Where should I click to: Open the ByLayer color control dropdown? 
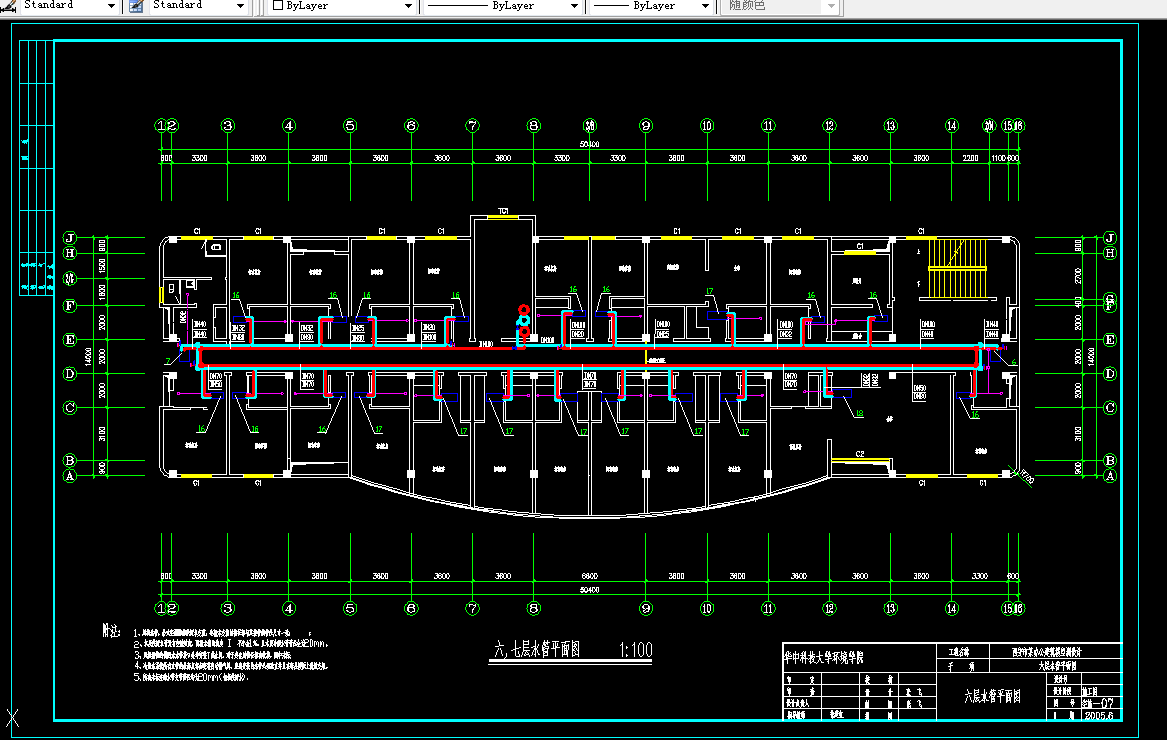(408, 6)
